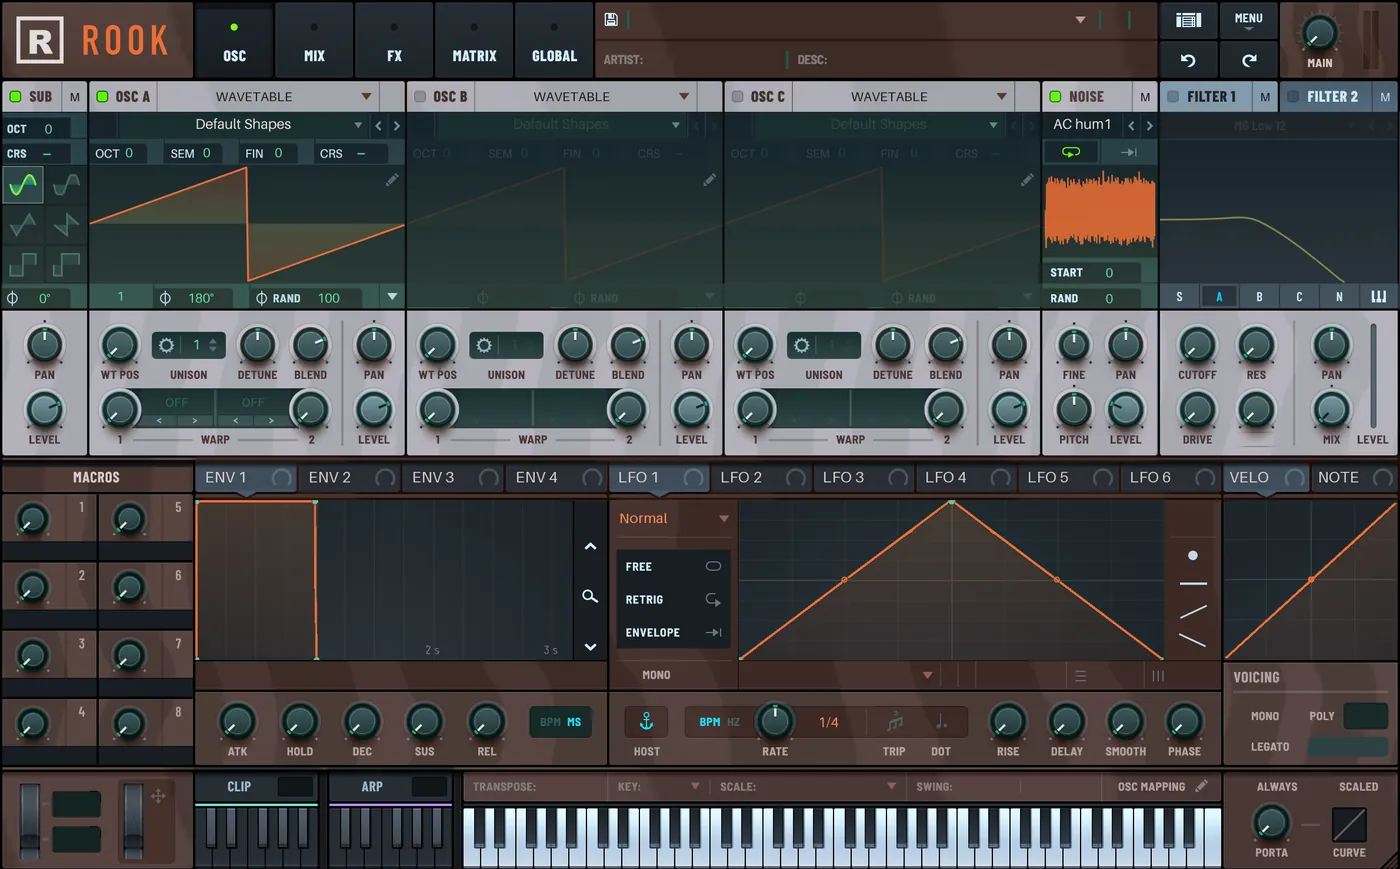Click the LFO rate value 1/4

tap(829, 722)
